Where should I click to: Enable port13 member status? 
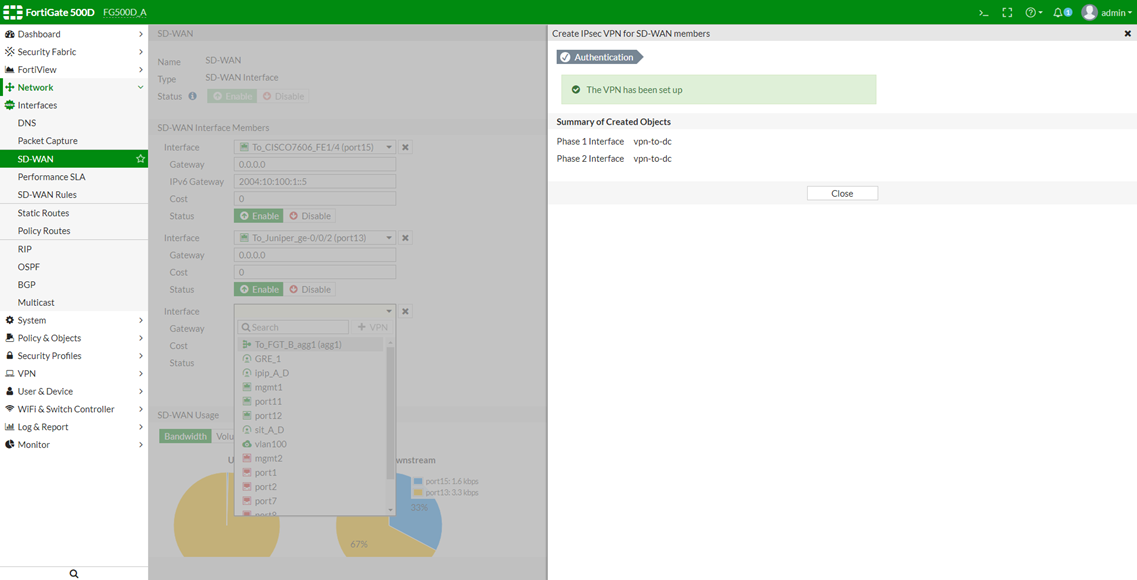tap(259, 289)
